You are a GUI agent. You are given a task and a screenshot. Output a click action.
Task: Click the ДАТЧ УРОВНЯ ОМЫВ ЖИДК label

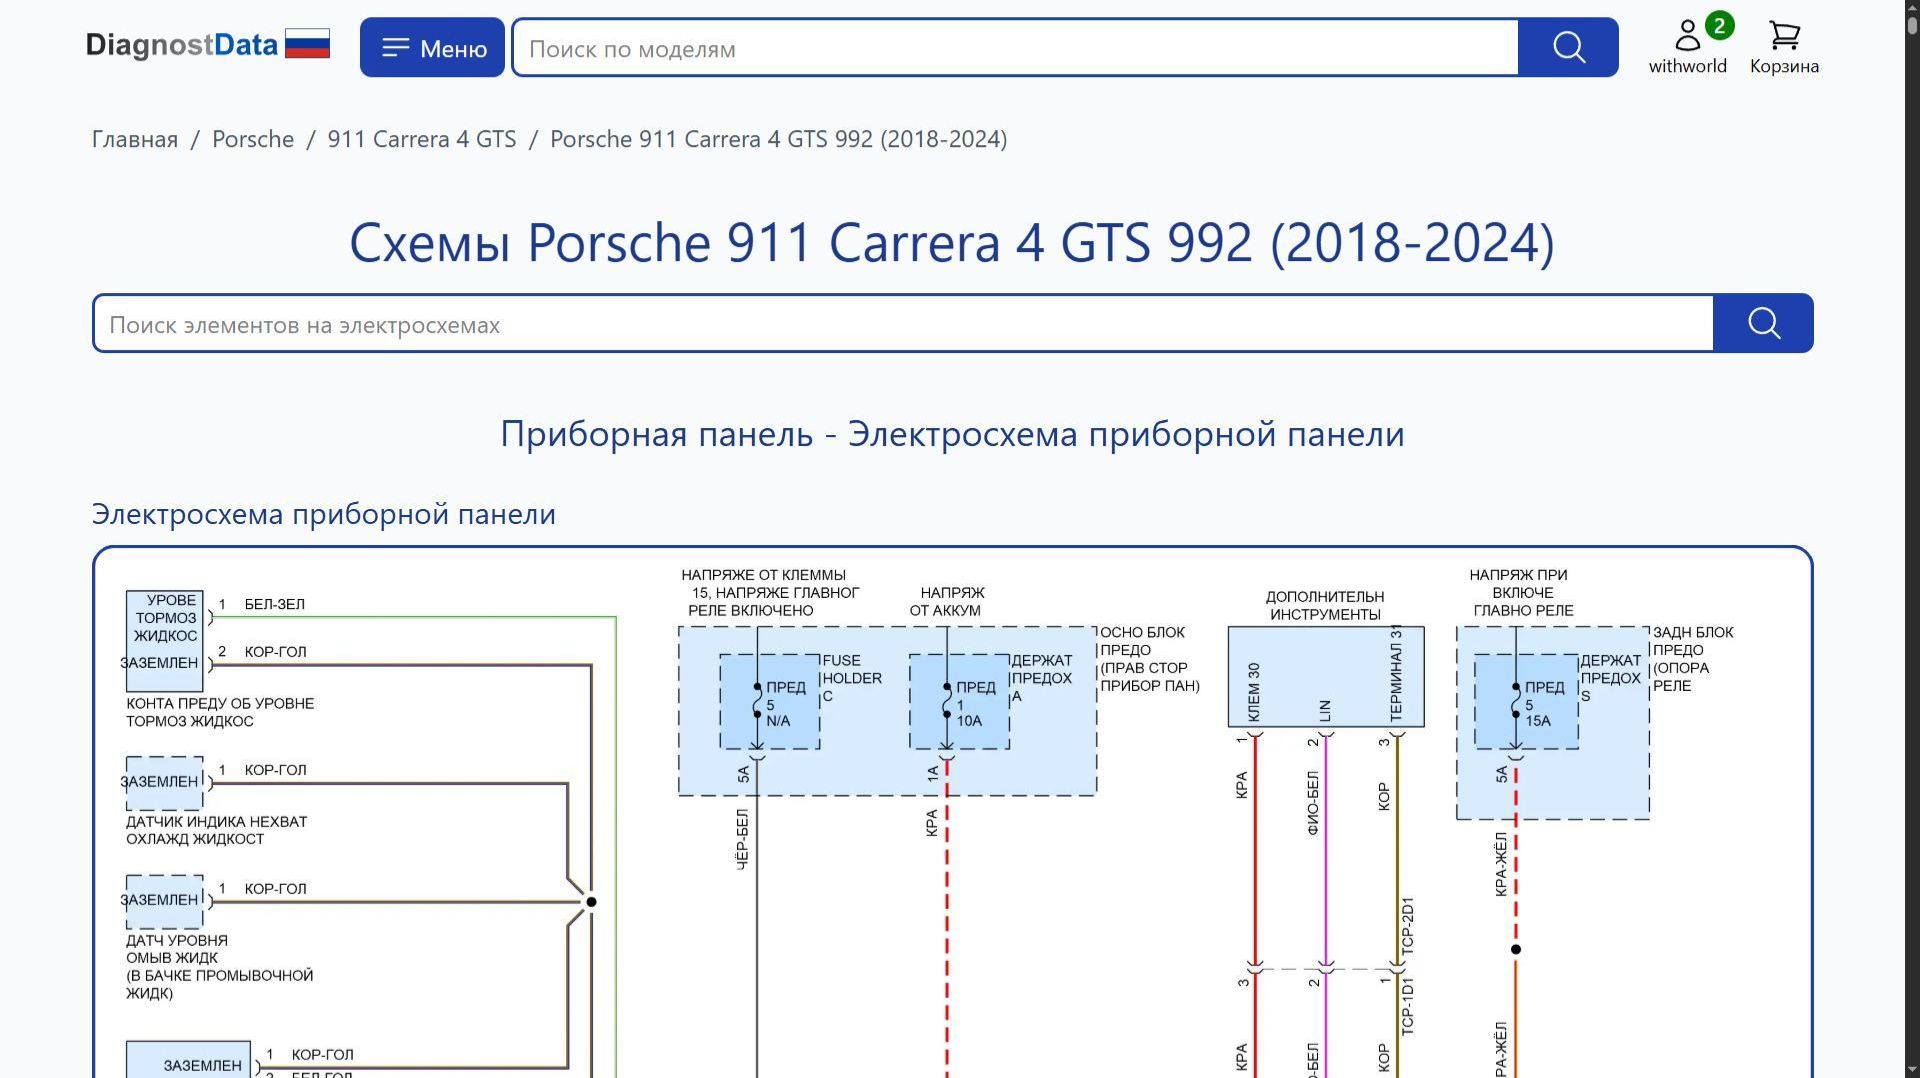pos(220,967)
